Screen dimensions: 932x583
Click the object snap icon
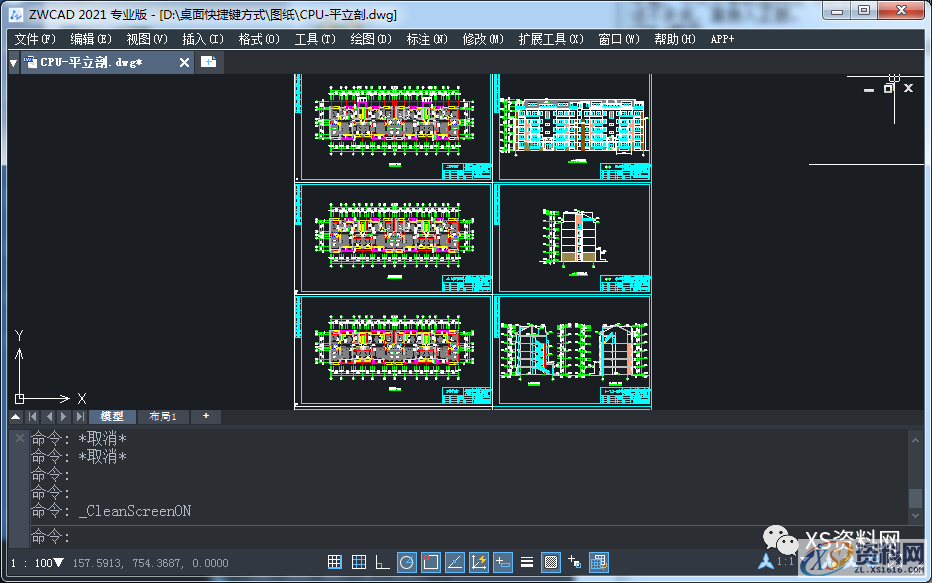pyautogui.click(x=431, y=563)
